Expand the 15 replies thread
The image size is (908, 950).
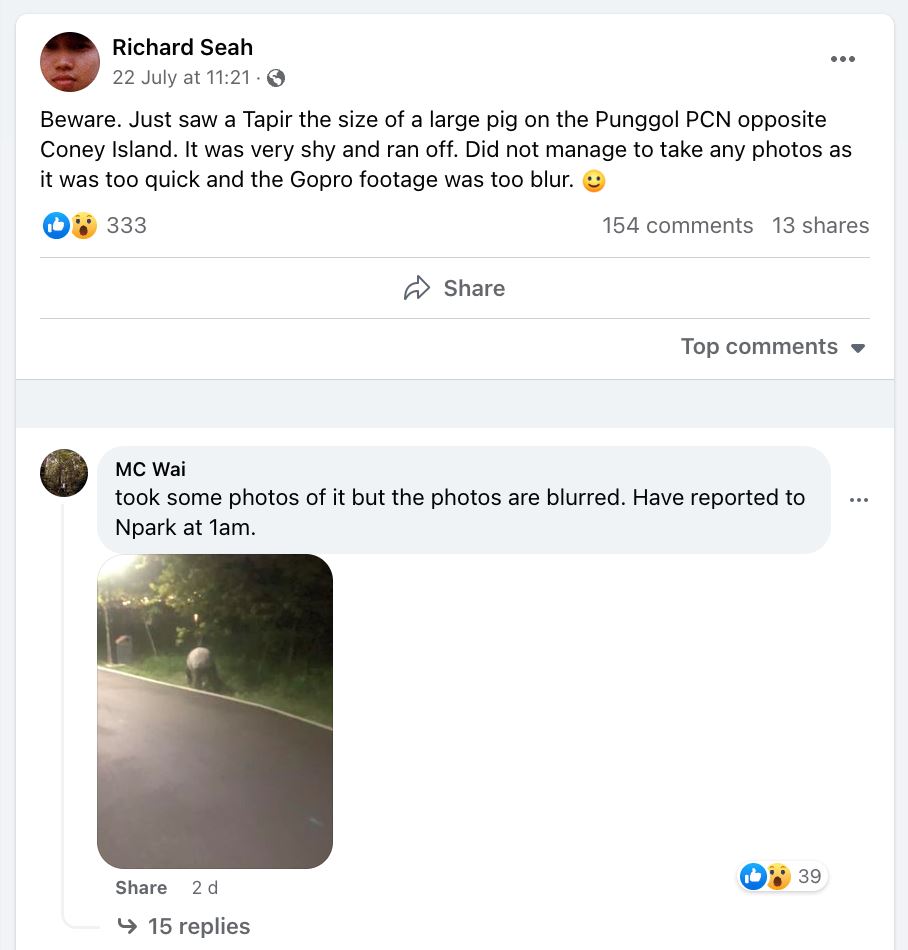[198, 927]
